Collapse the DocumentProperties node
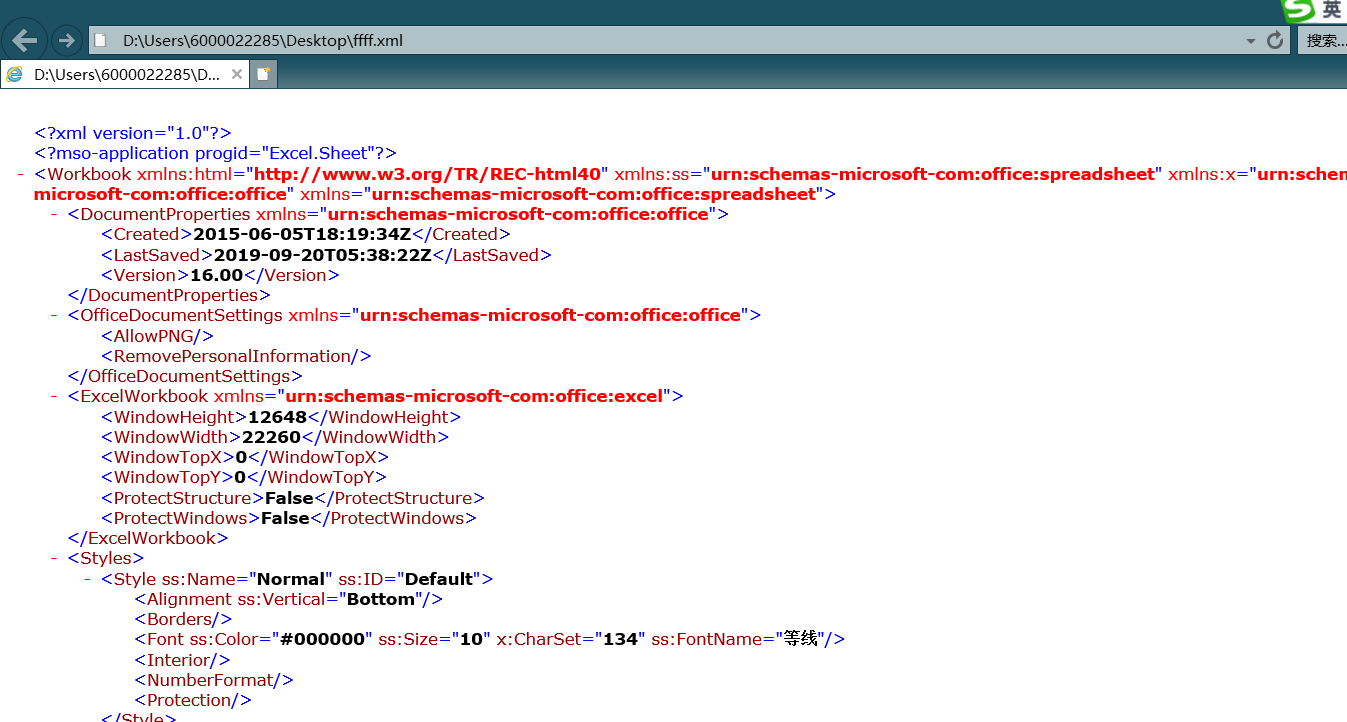The height and width of the screenshot is (722, 1347). coord(53,213)
